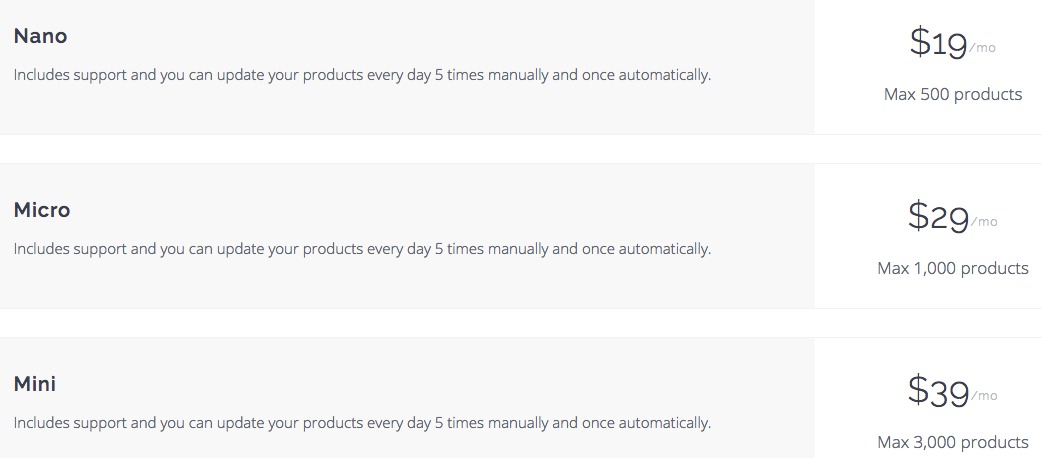Click the Nano plan description text
The height and width of the screenshot is (458, 1042).
pyautogui.click(x=362, y=75)
